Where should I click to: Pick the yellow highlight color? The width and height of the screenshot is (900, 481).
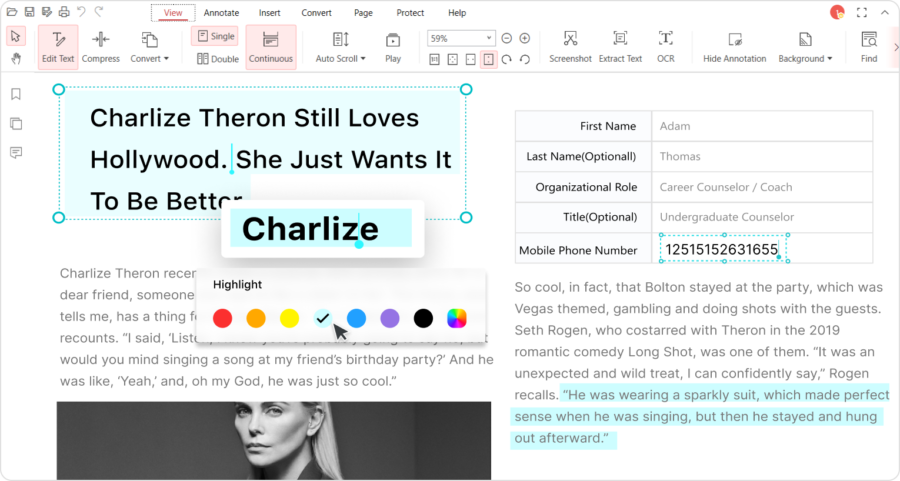point(289,318)
